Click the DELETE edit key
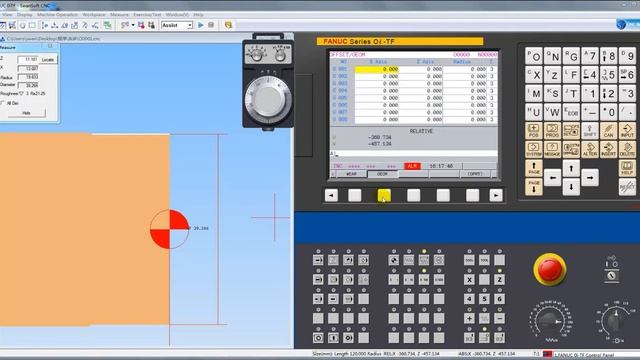Viewport: 640px width, 360px height. (627, 149)
